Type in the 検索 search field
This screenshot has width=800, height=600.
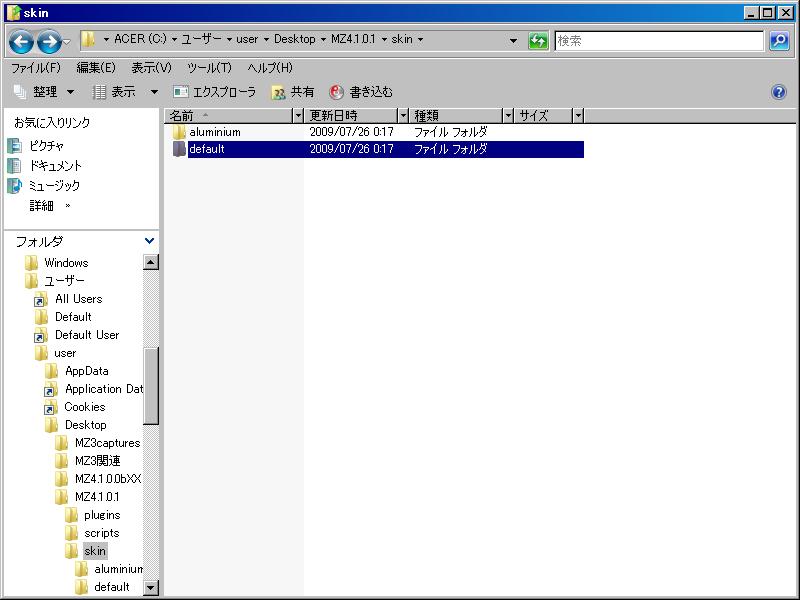(658, 41)
